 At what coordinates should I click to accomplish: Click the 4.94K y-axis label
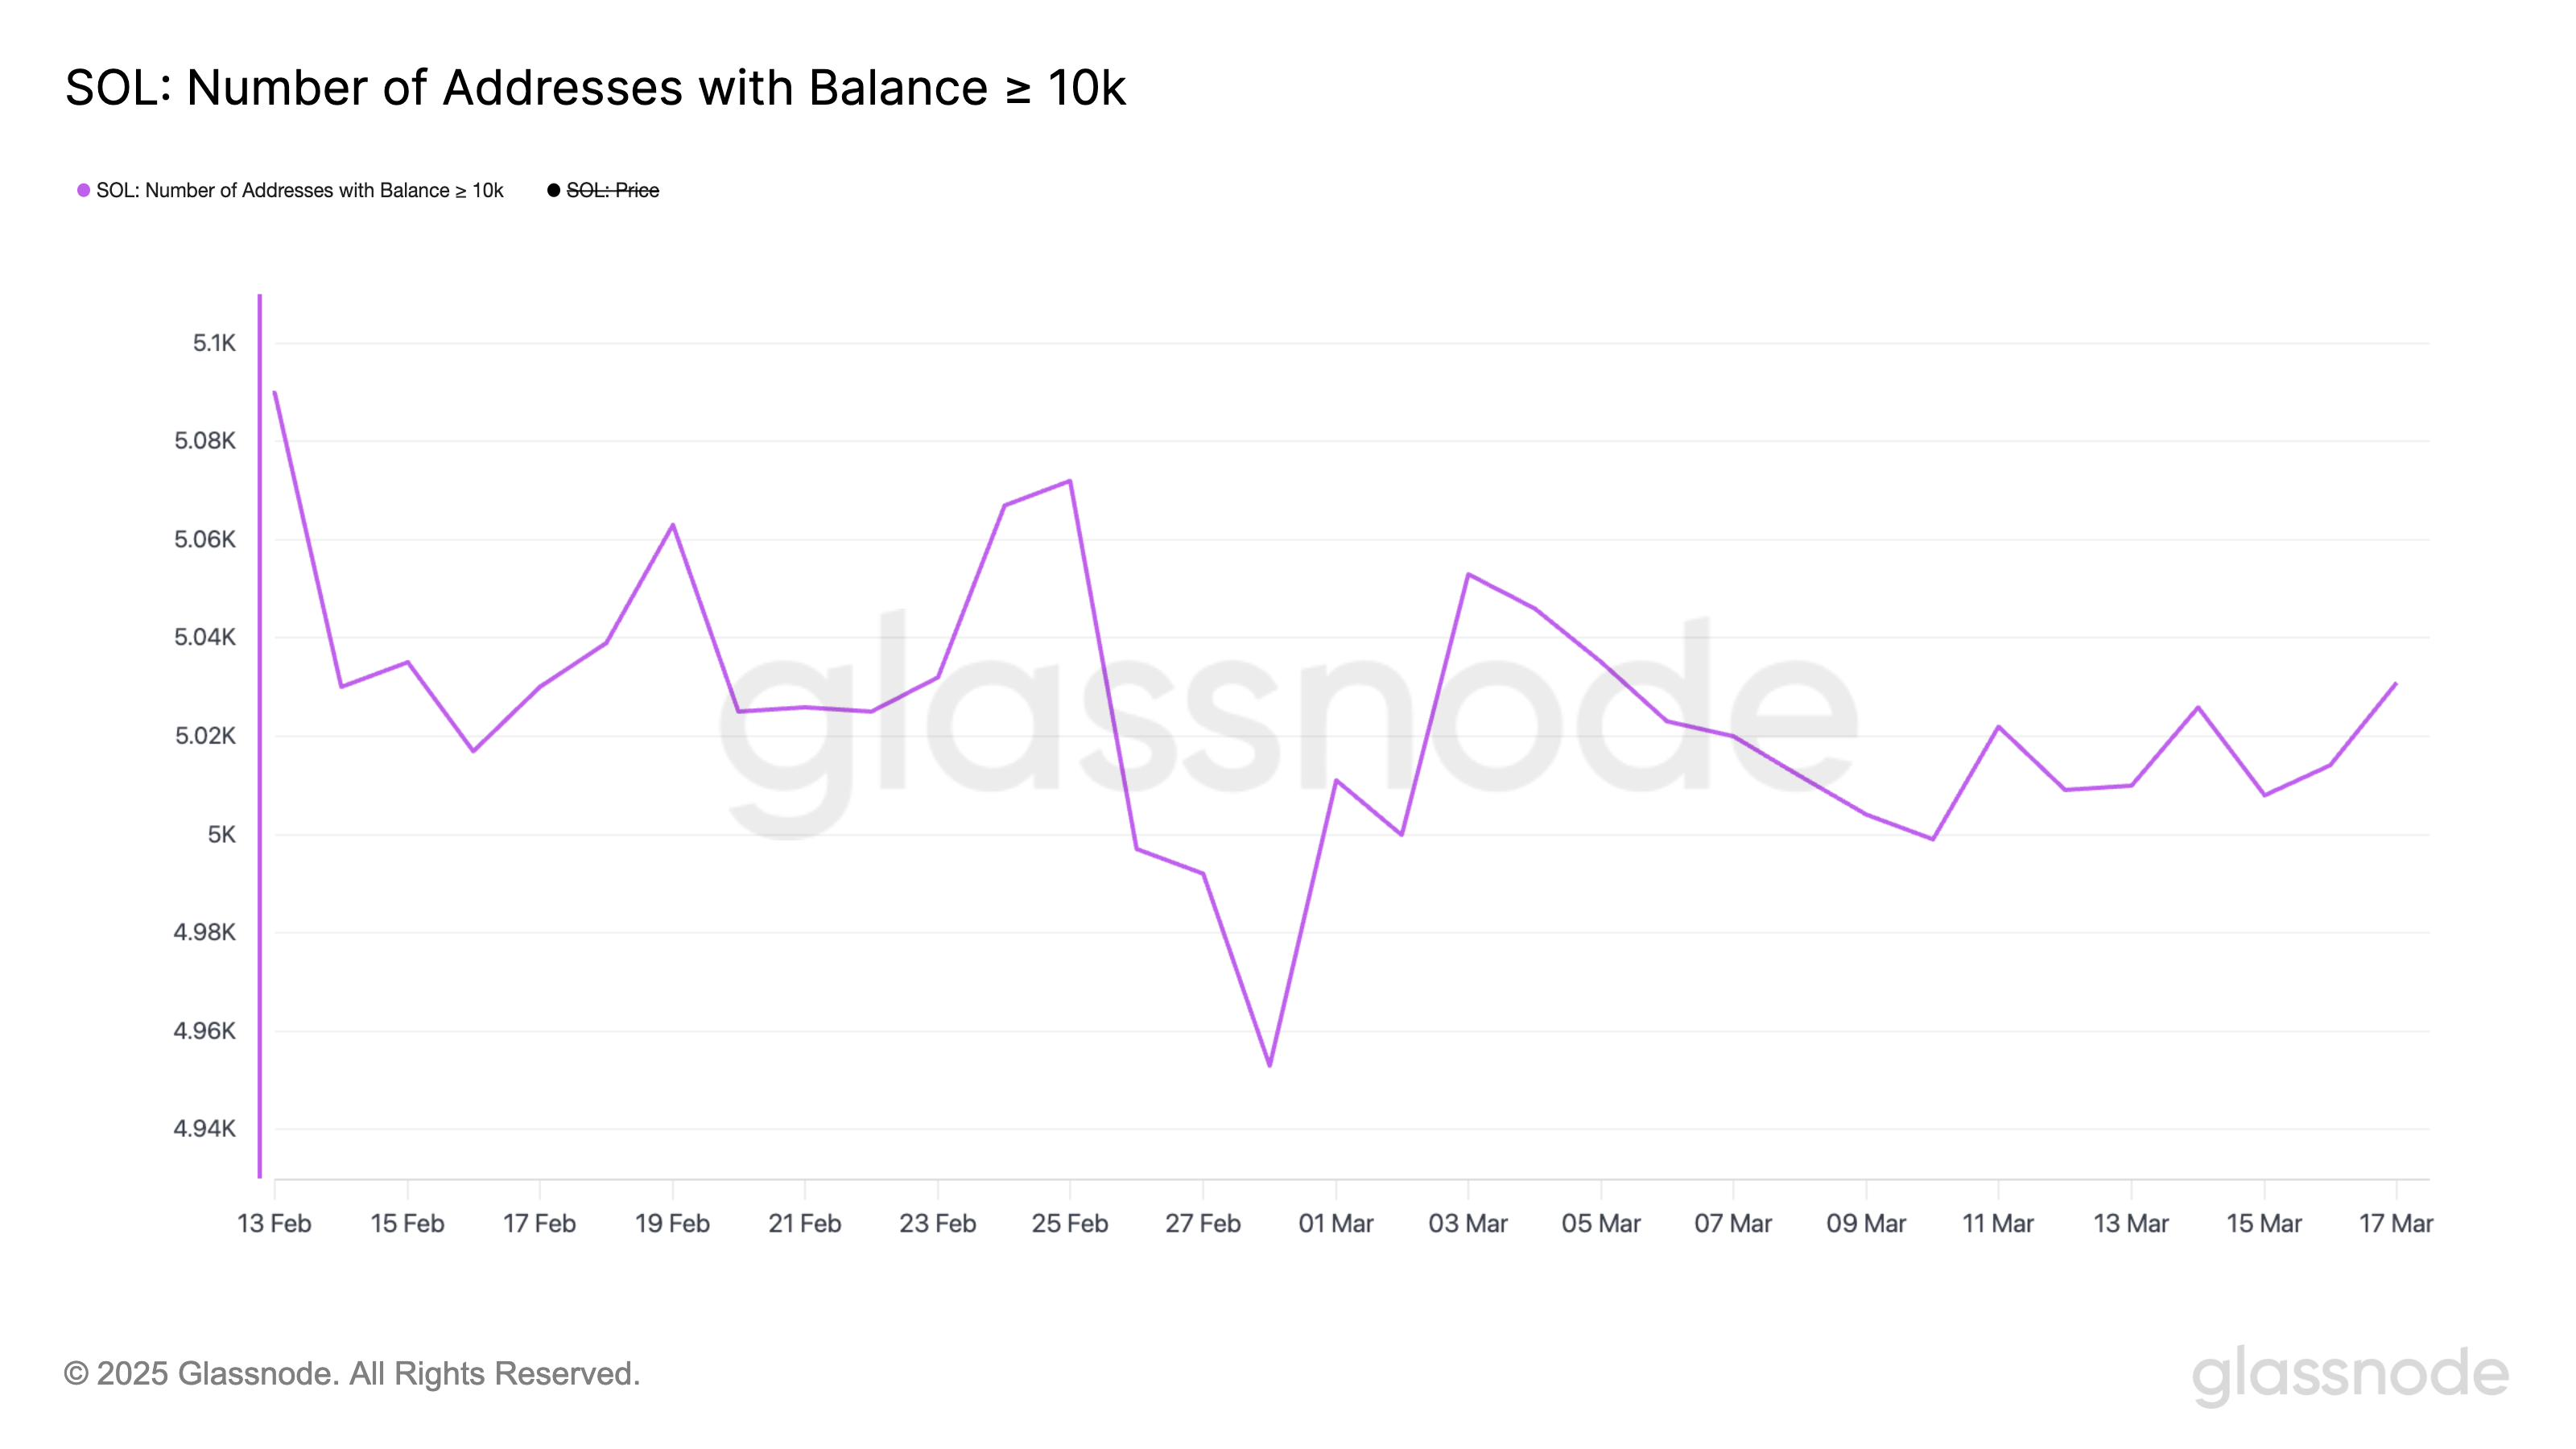click(x=204, y=1128)
